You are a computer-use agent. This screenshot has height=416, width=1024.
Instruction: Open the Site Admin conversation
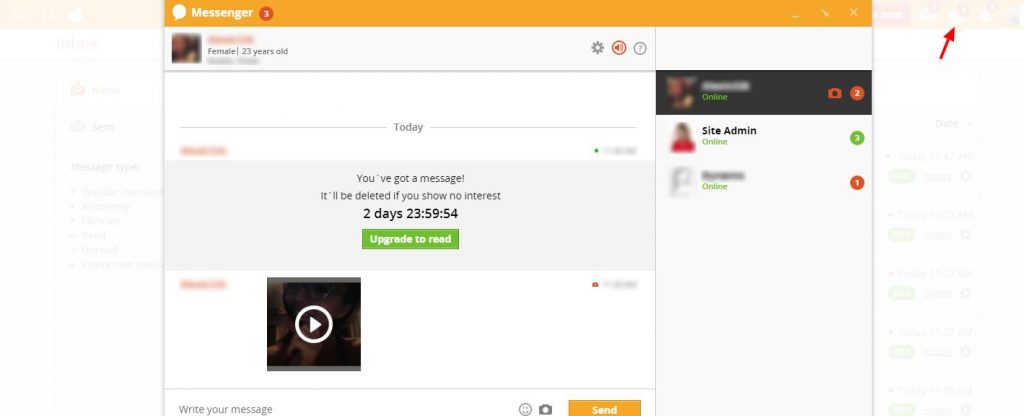[763, 136]
